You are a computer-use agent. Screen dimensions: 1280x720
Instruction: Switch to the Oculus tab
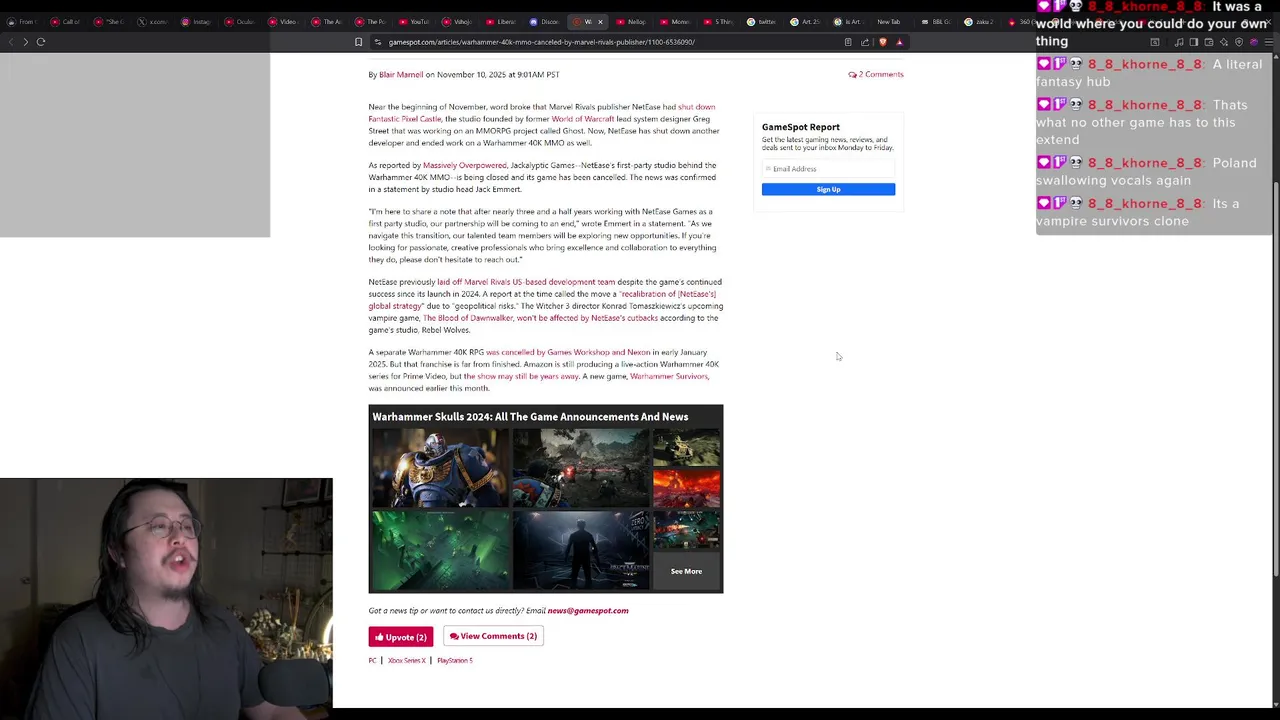coord(240,22)
